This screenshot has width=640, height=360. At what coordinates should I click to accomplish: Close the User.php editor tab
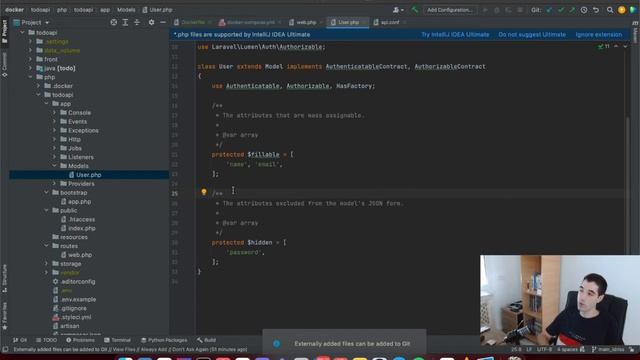pyautogui.click(x=364, y=22)
